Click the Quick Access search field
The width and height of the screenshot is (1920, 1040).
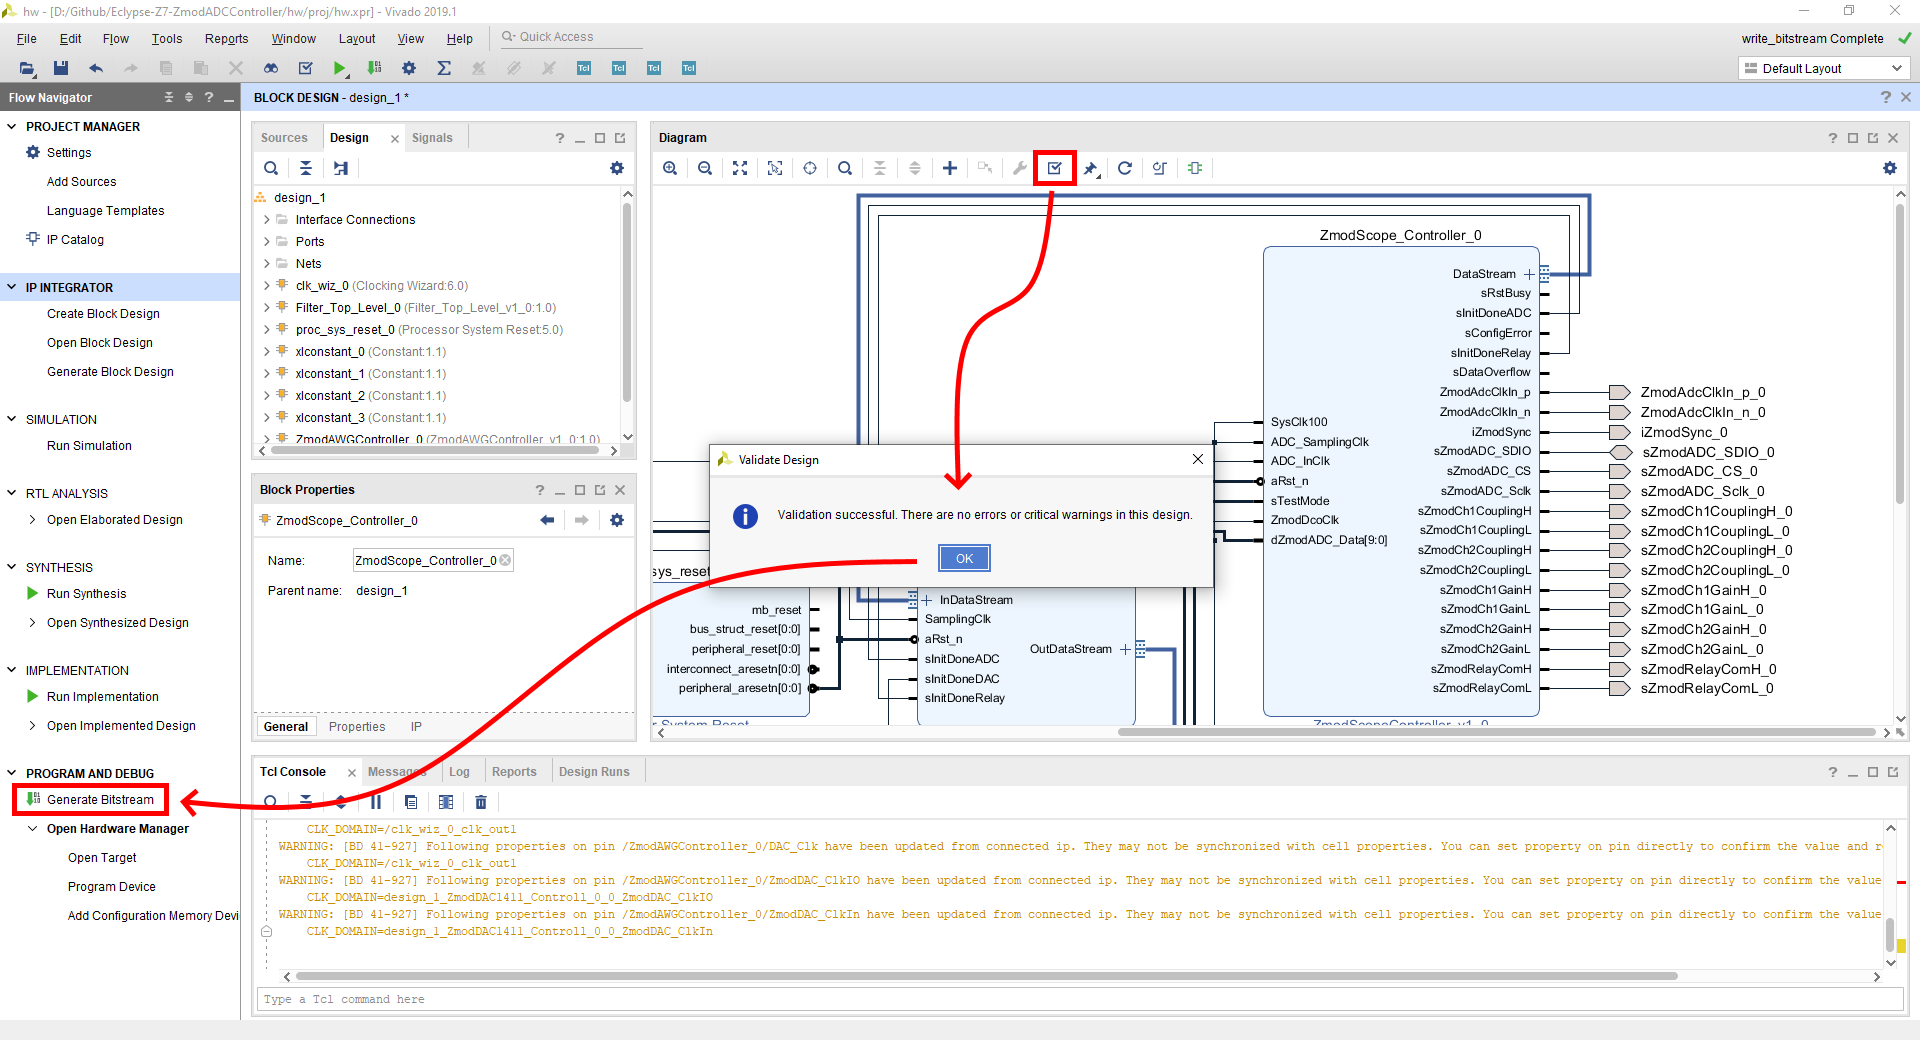point(570,37)
